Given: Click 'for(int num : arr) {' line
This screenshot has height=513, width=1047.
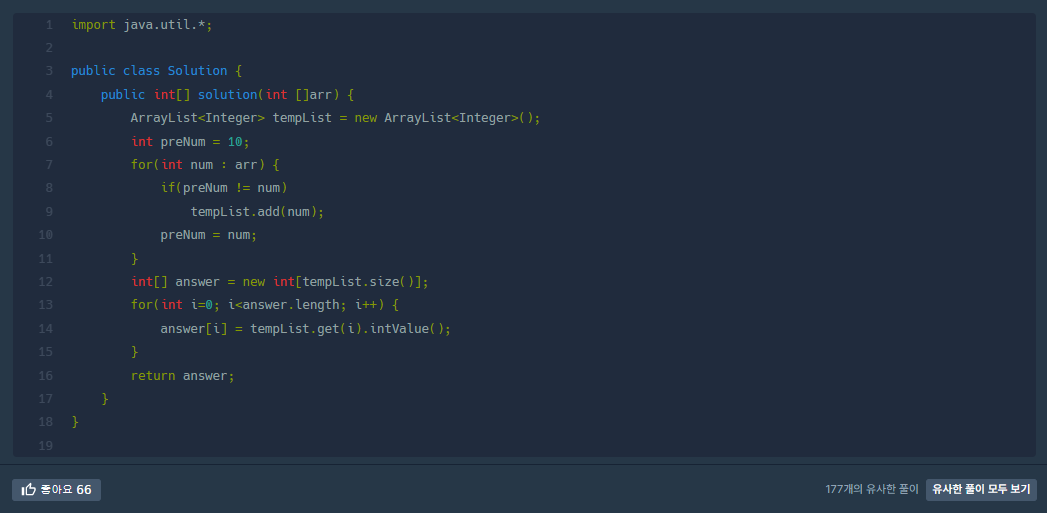Looking at the screenshot, I should pyautogui.click(x=205, y=164).
